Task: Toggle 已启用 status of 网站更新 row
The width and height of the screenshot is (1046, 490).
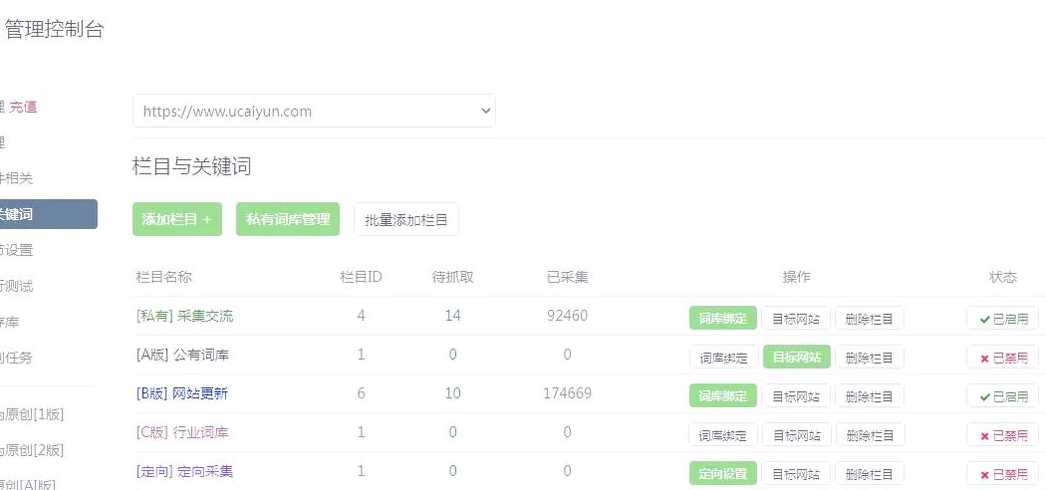Action: coord(1003,396)
